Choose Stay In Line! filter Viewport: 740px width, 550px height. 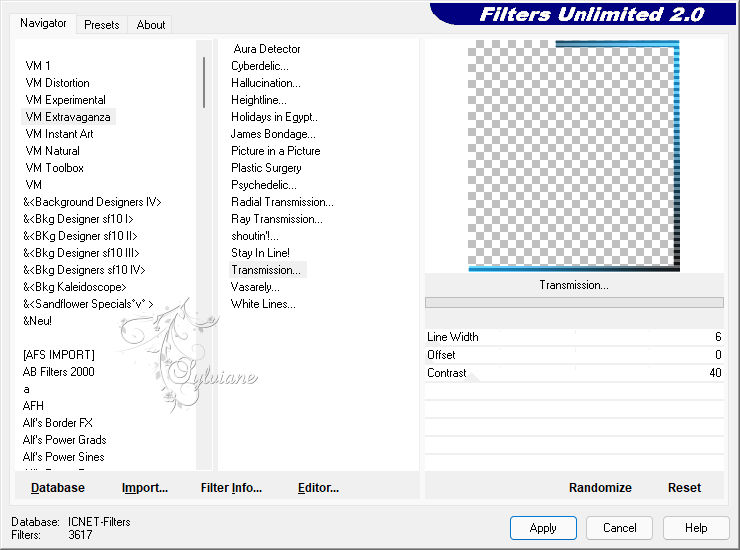(x=261, y=253)
